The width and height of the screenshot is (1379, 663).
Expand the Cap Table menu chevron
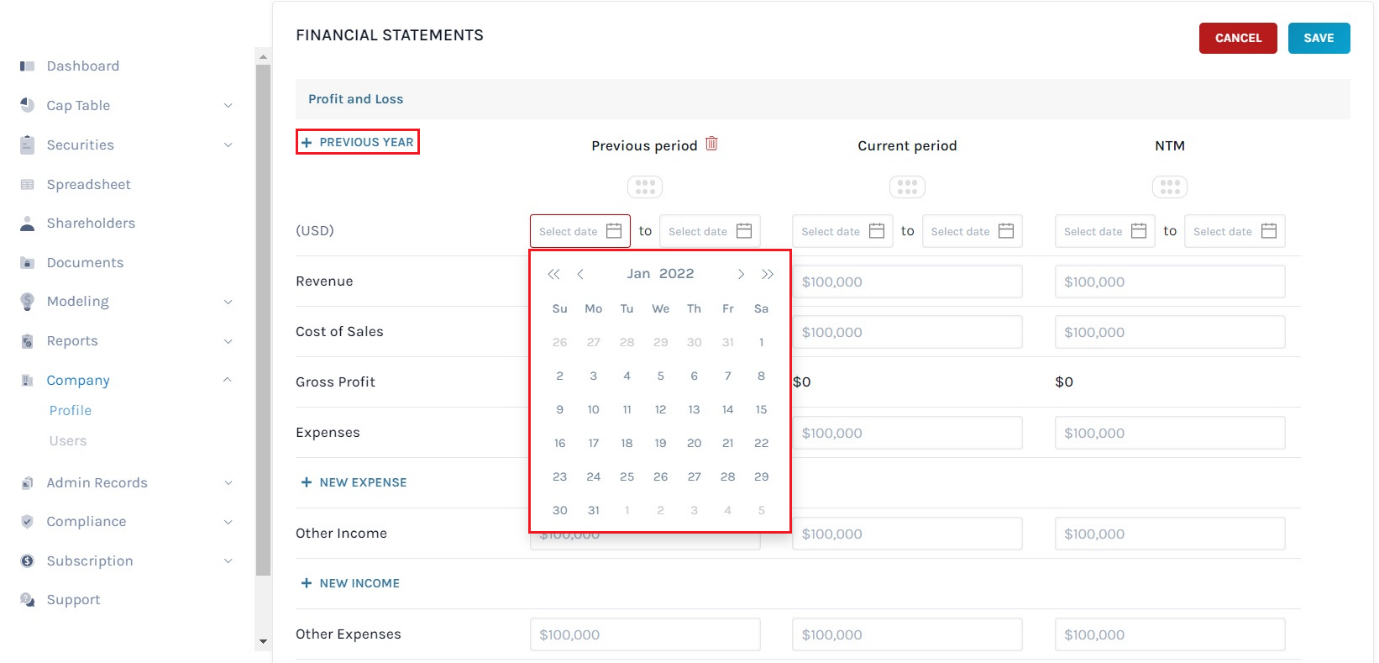point(228,105)
